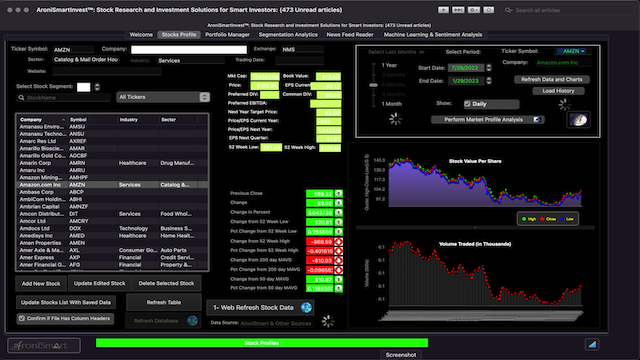Viewport: 640px width, 360px height.
Task: Click the Company name input field
Action: (189, 49)
